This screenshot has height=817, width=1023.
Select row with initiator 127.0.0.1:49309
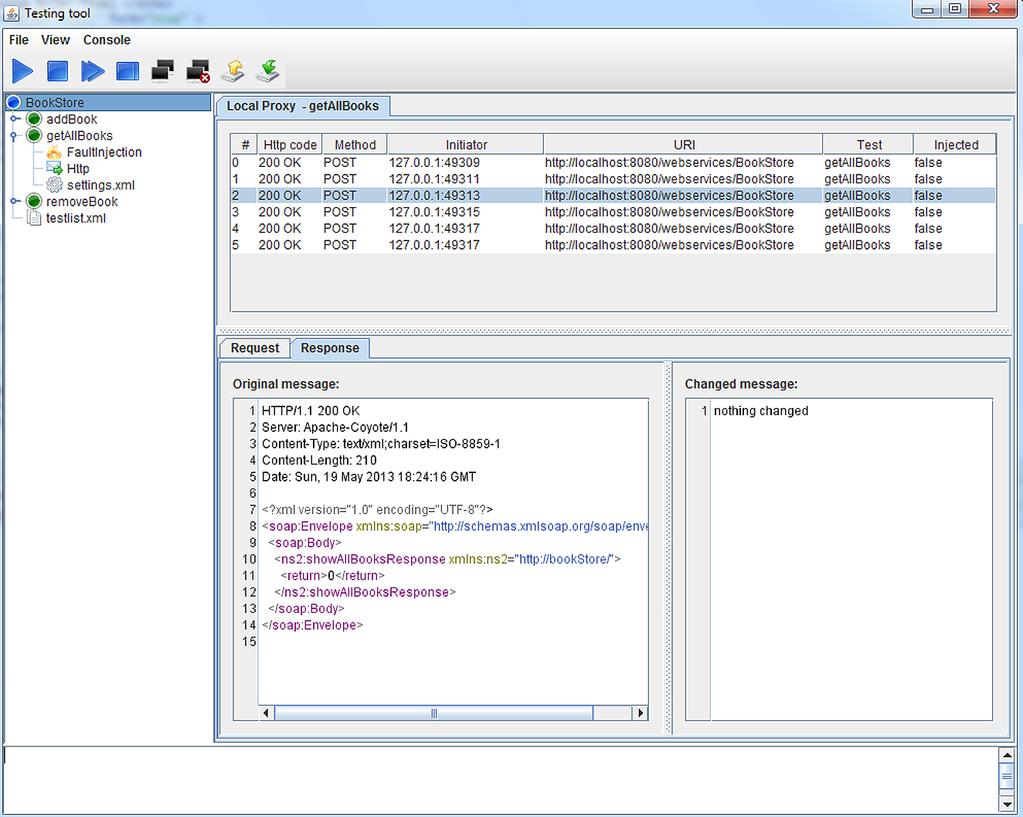[x=613, y=162]
